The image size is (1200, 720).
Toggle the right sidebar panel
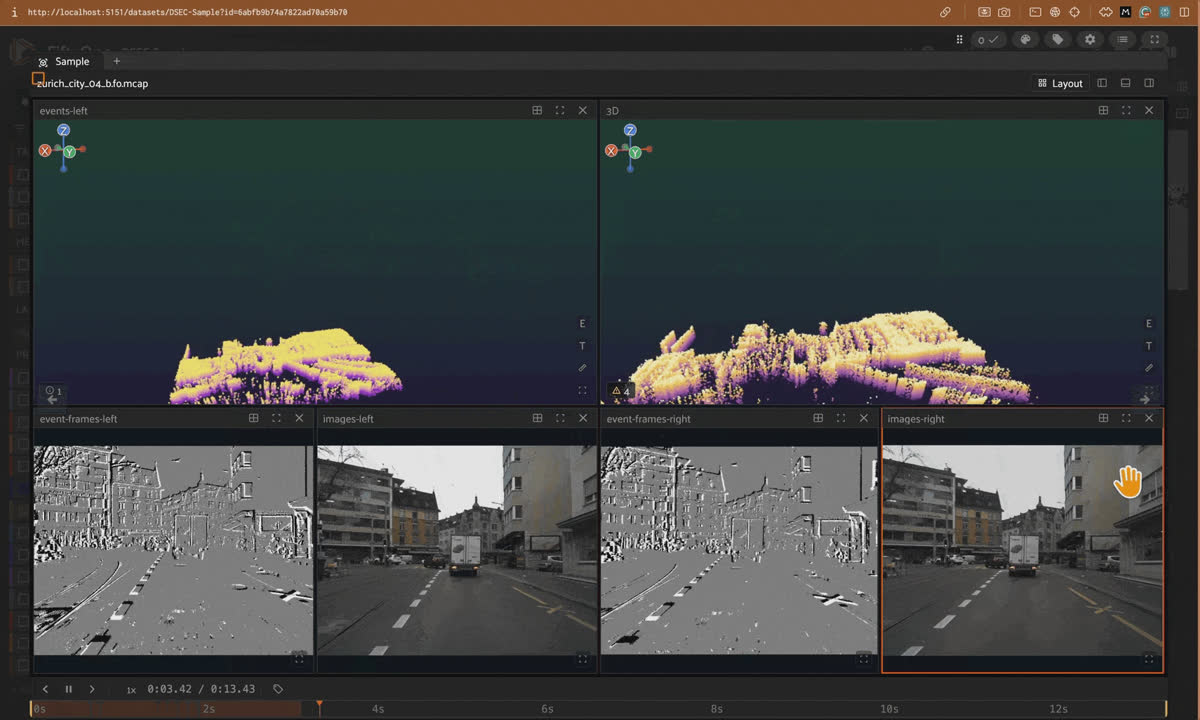1149,83
